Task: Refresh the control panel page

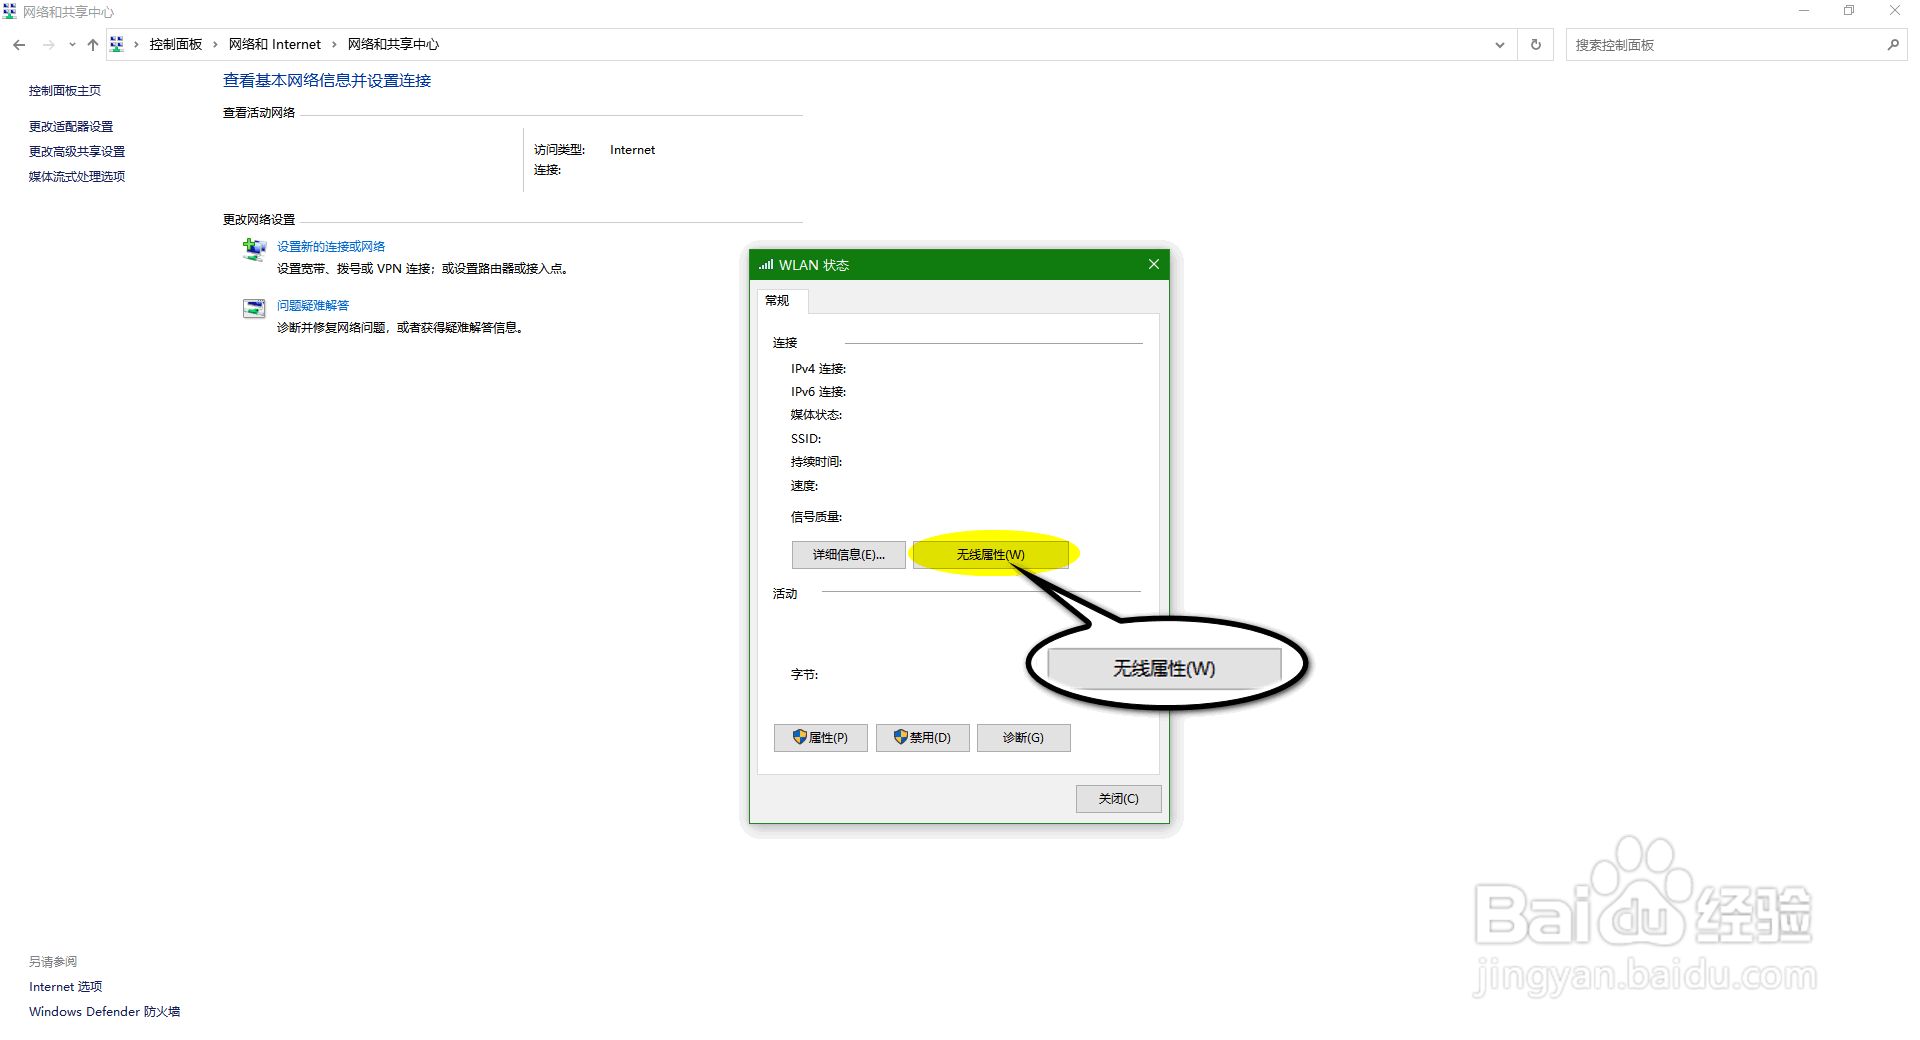Action: point(1536,45)
